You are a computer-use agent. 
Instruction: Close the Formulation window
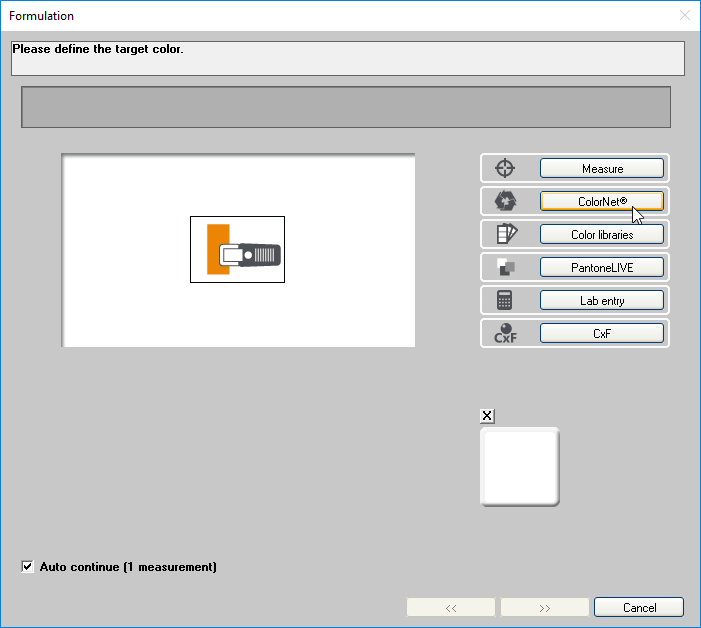click(684, 16)
